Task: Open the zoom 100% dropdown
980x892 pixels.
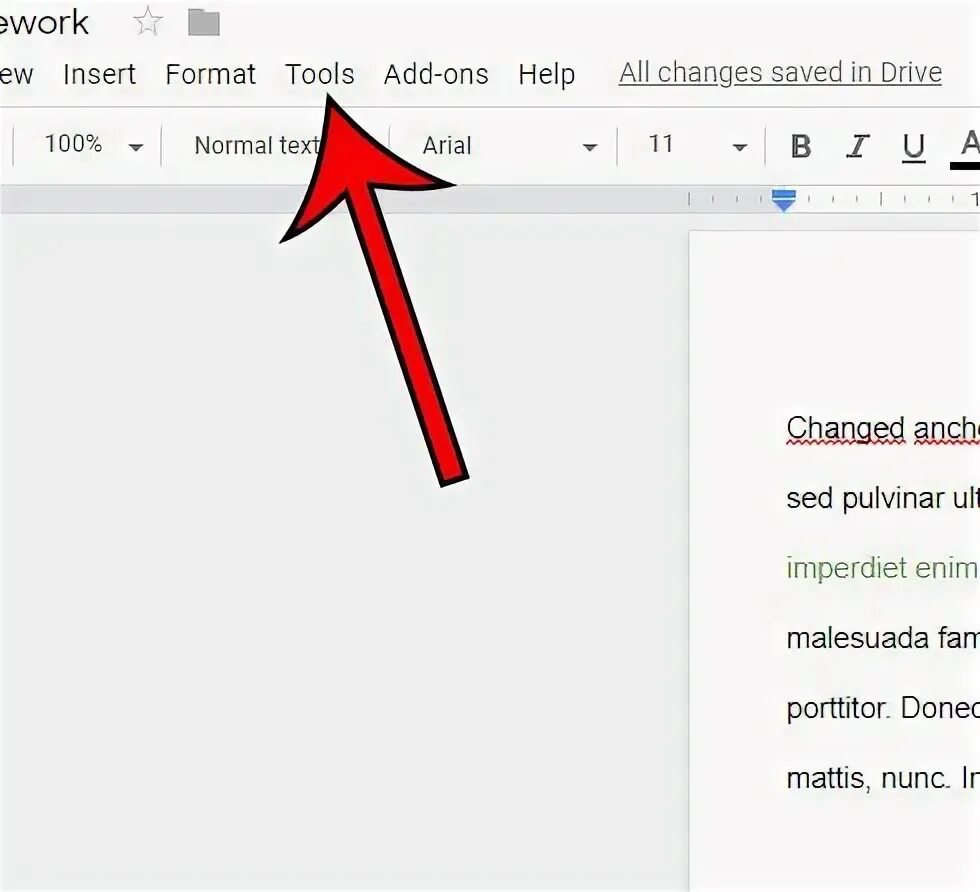Action: click(x=94, y=145)
